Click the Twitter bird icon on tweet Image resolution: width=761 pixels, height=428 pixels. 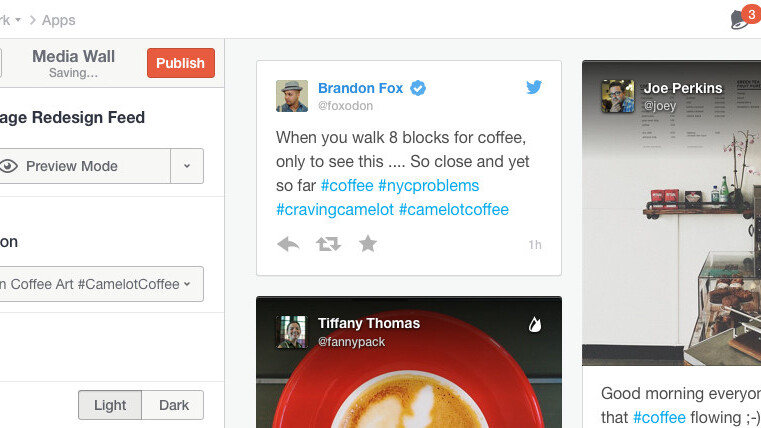click(x=534, y=87)
